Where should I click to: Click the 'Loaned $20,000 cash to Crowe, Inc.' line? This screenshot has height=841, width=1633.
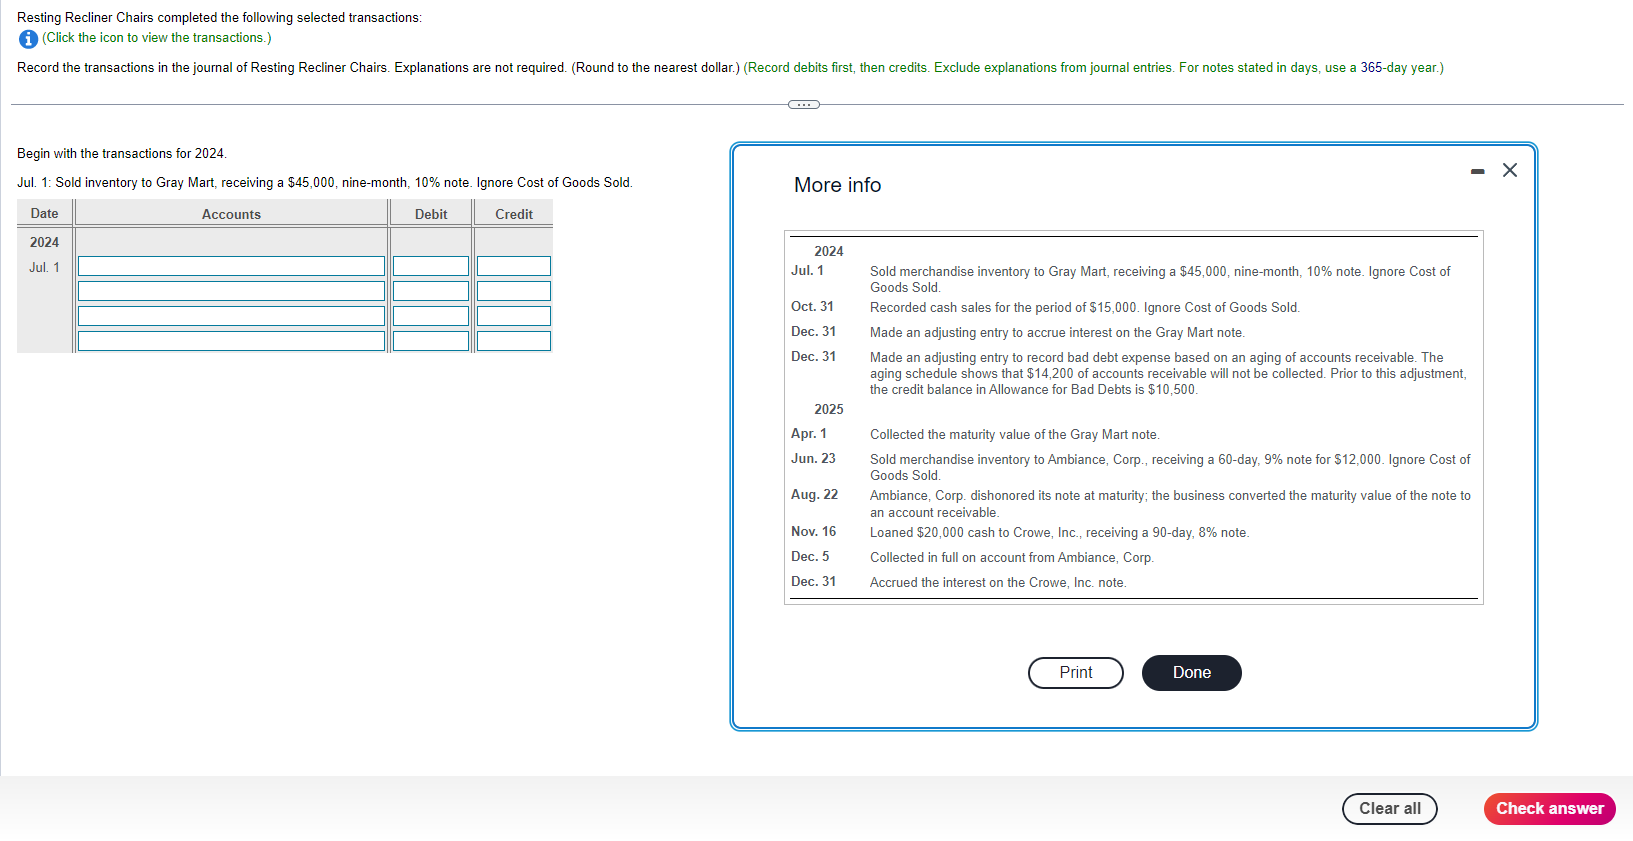pyautogui.click(x=1060, y=533)
